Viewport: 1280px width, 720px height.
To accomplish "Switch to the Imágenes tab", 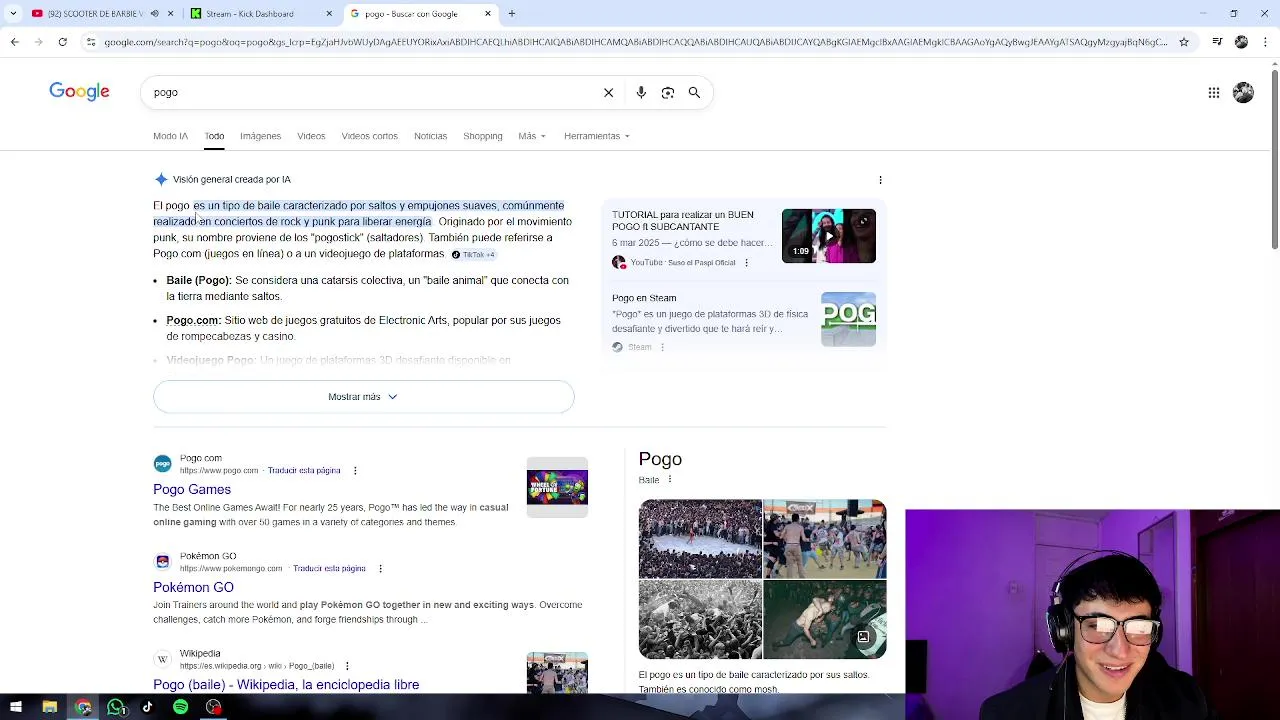I will [260, 136].
